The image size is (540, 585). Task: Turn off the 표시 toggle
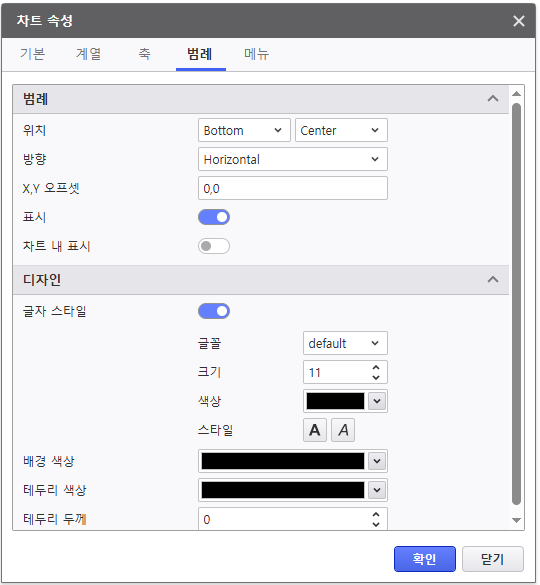tap(214, 217)
